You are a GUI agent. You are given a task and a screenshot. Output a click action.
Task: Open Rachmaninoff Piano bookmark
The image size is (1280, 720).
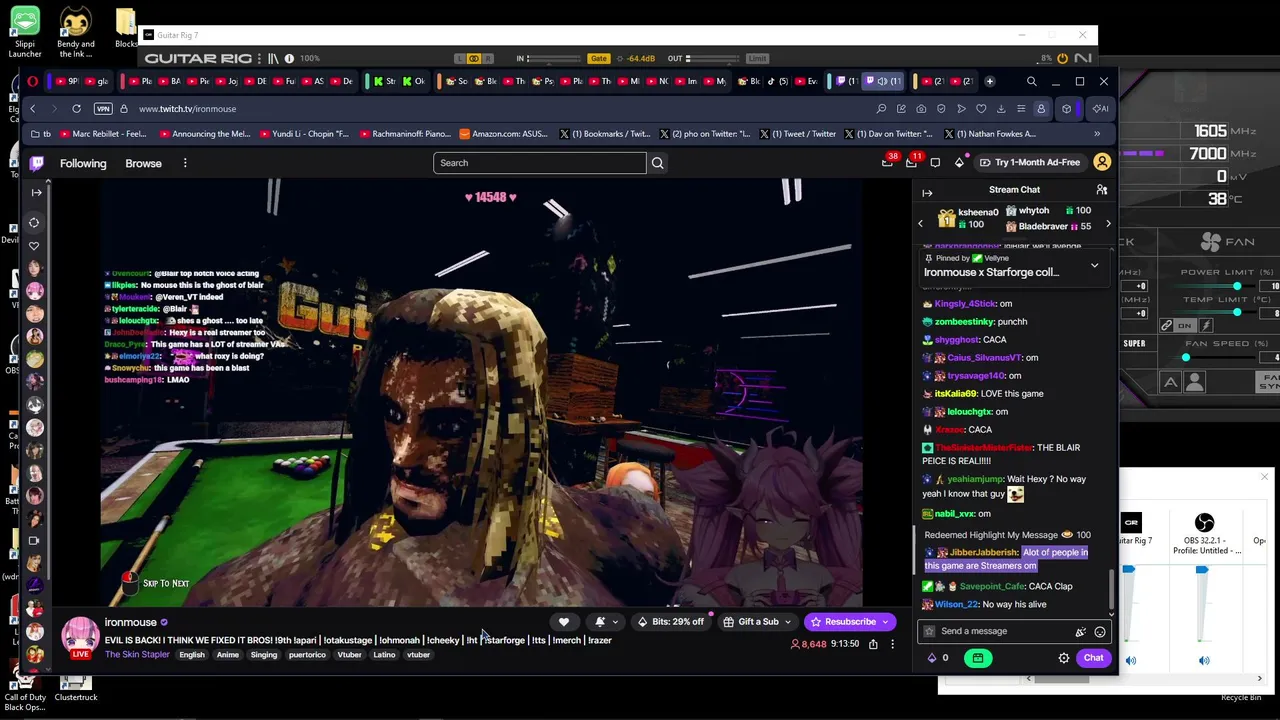coord(404,134)
